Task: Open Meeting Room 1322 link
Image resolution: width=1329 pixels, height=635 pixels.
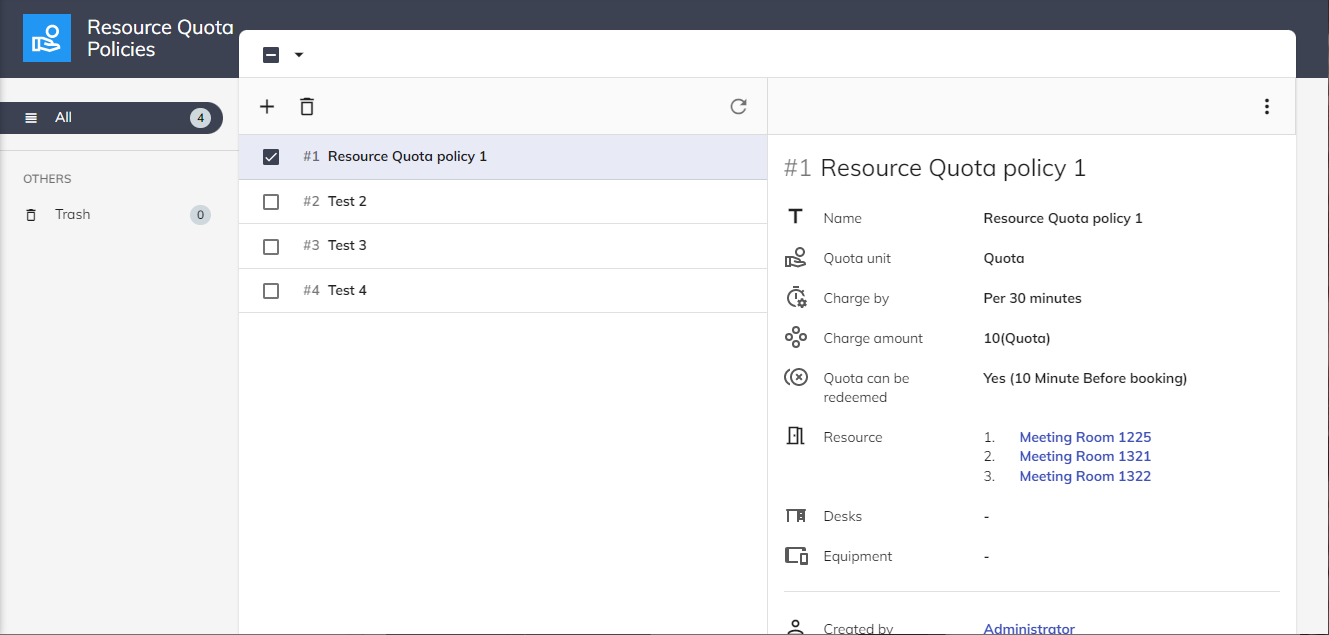Action: [1085, 477]
